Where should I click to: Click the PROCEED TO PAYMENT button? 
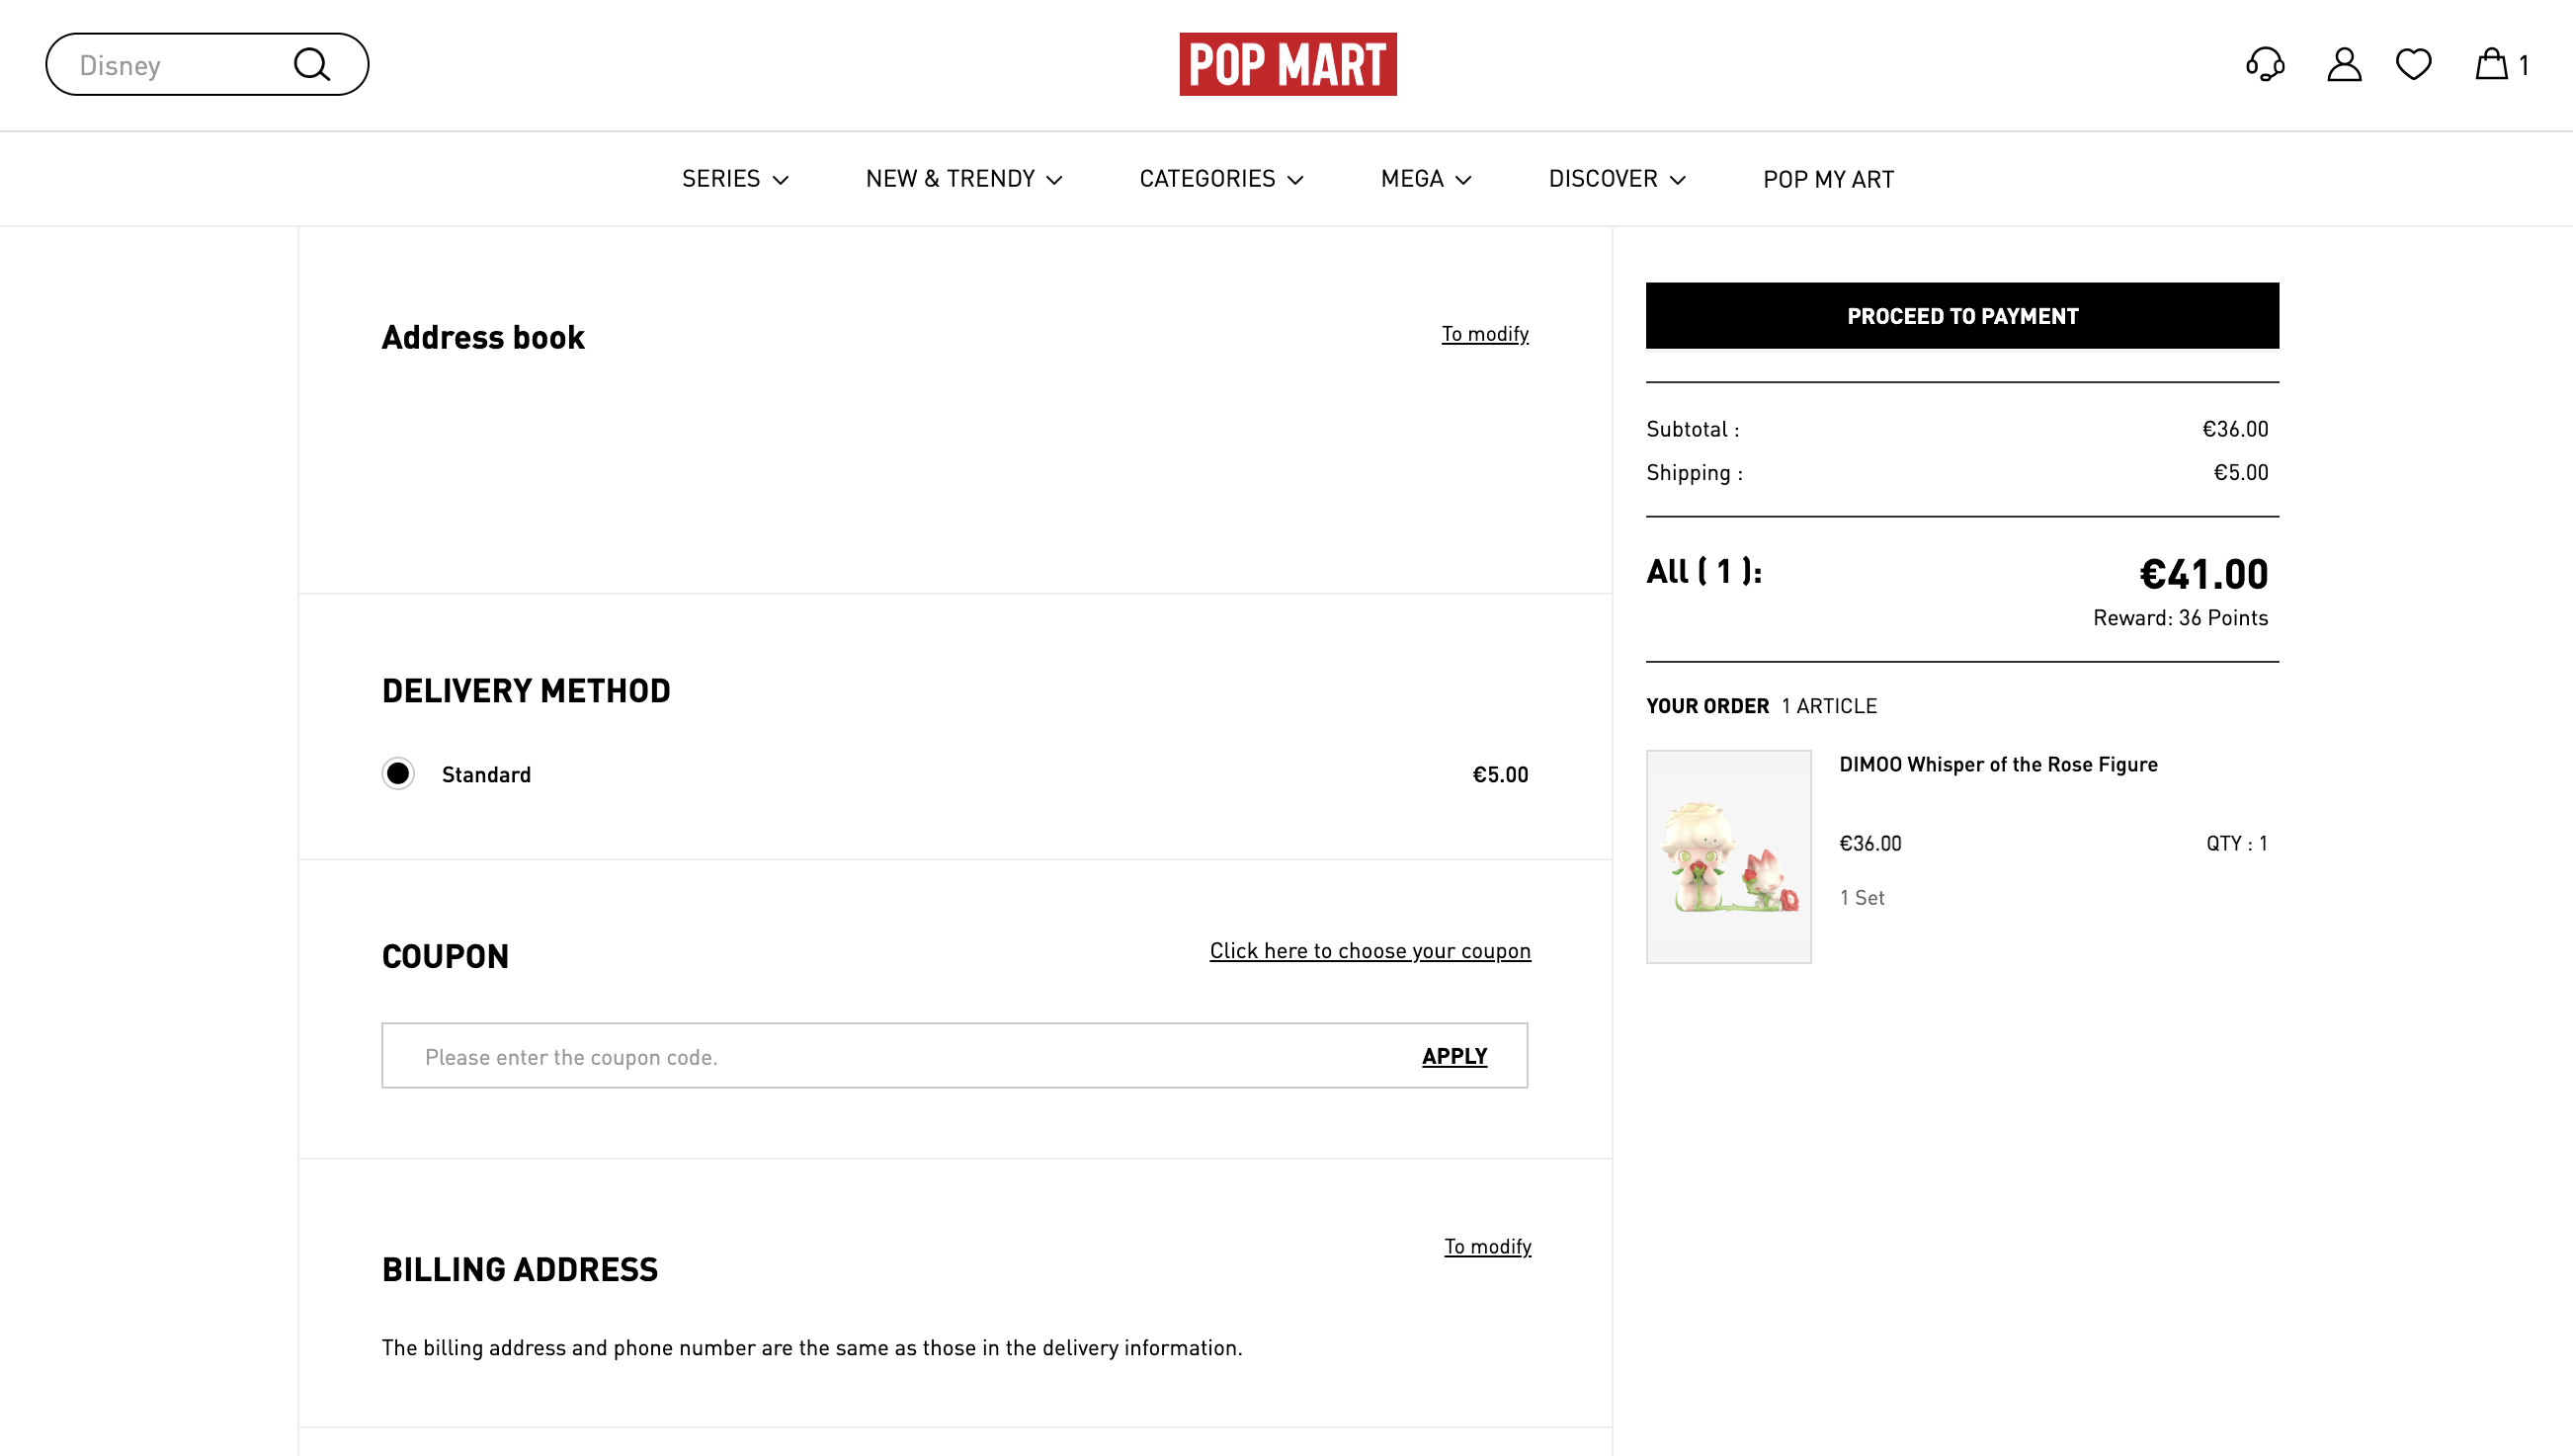pyautogui.click(x=1962, y=316)
